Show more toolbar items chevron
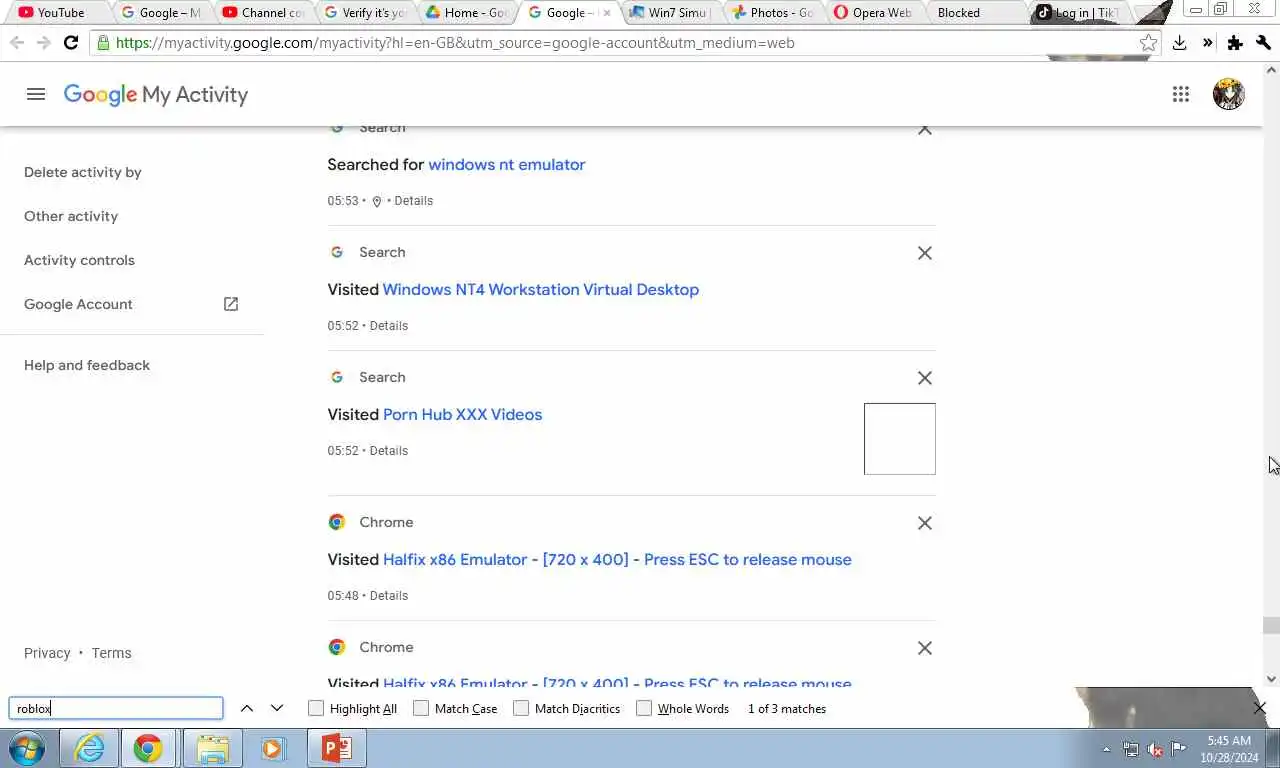This screenshot has width=1280, height=768. click(1207, 43)
